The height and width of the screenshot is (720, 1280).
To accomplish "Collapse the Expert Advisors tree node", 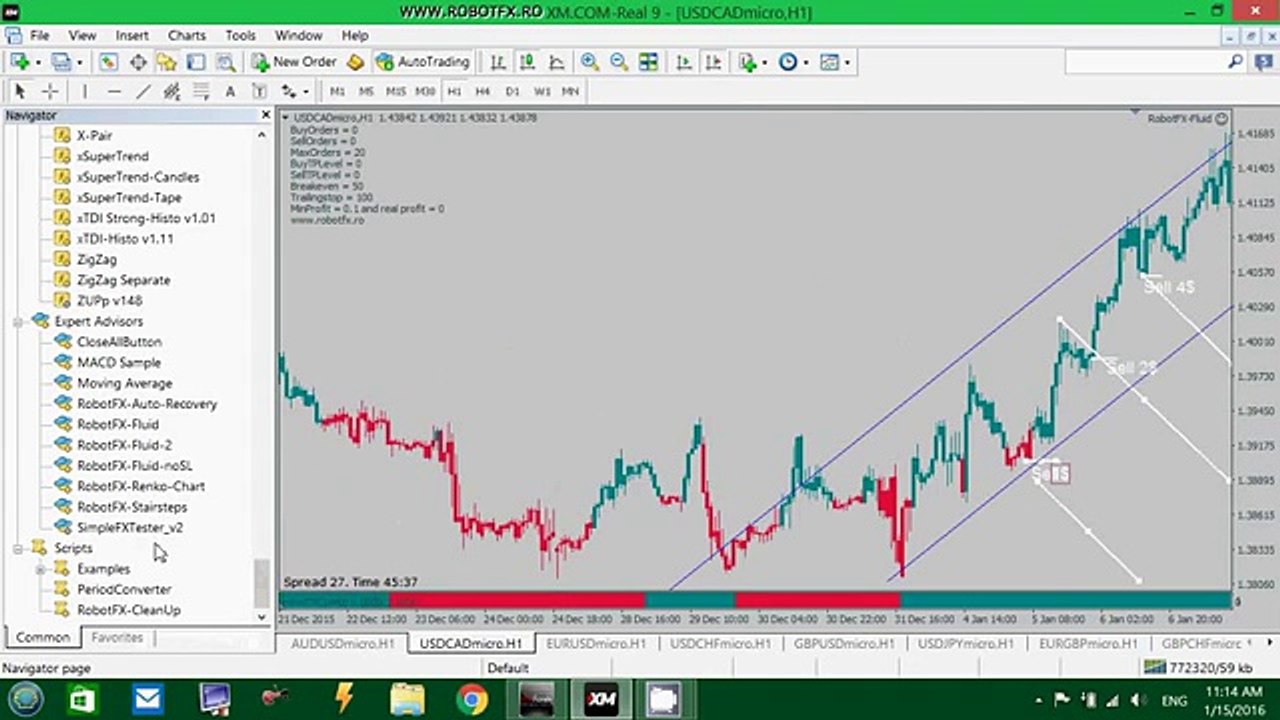I will (x=18, y=321).
